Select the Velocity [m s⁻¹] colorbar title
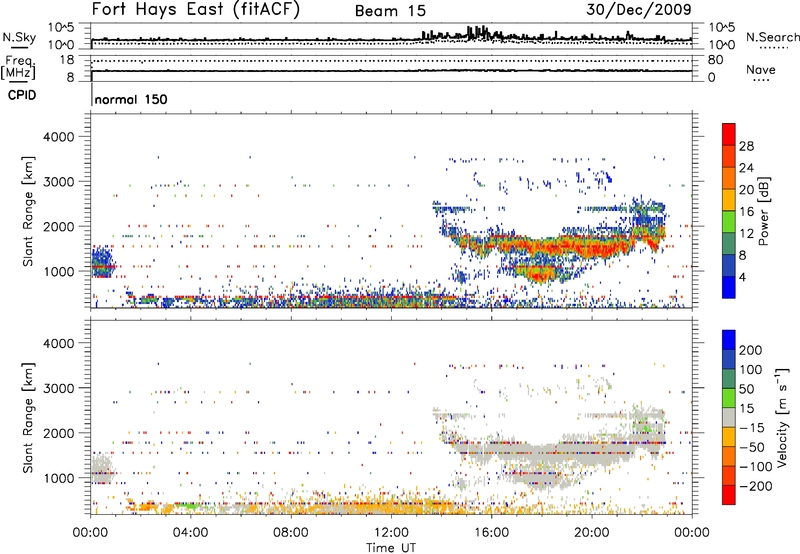800x554 pixels. (782, 417)
